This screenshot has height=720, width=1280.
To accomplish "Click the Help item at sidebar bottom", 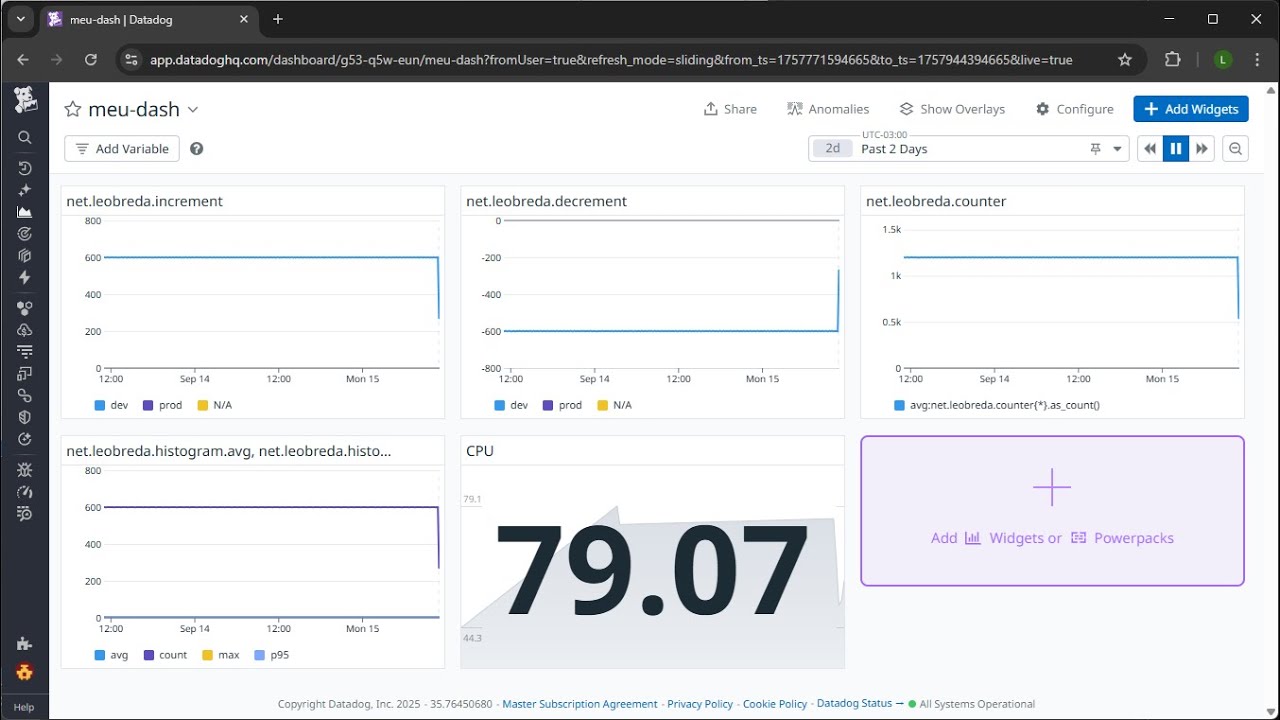I will tap(24, 707).
